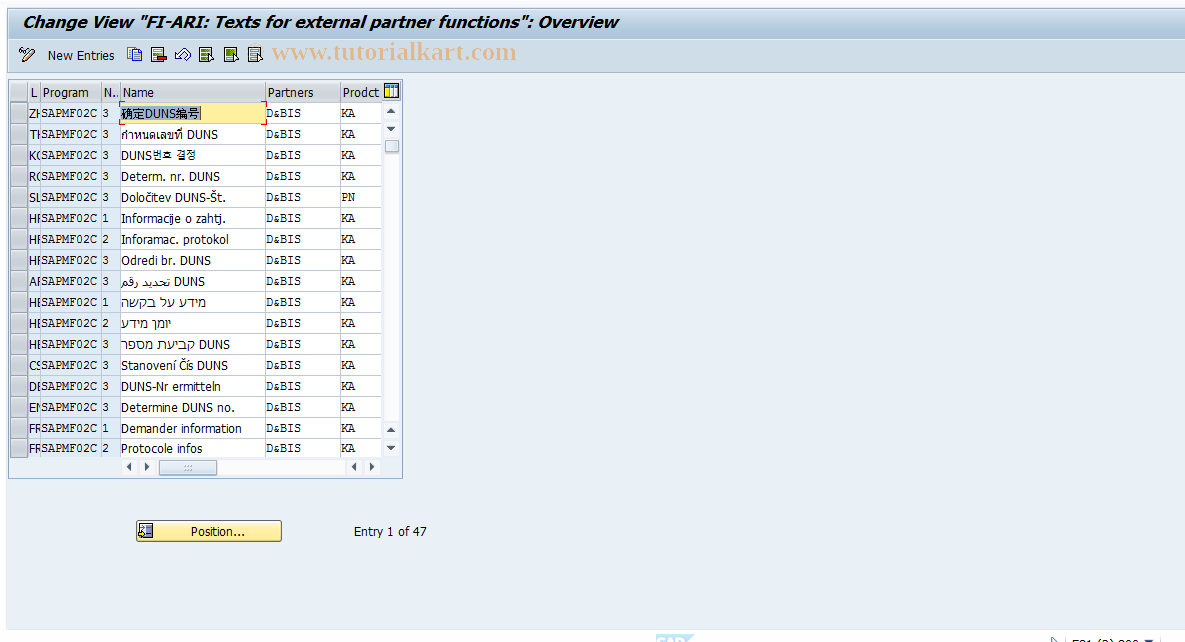The image size is (1185, 642).
Task: Click the second left-hand horizontal scroll arrow
Action: click(147, 467)
